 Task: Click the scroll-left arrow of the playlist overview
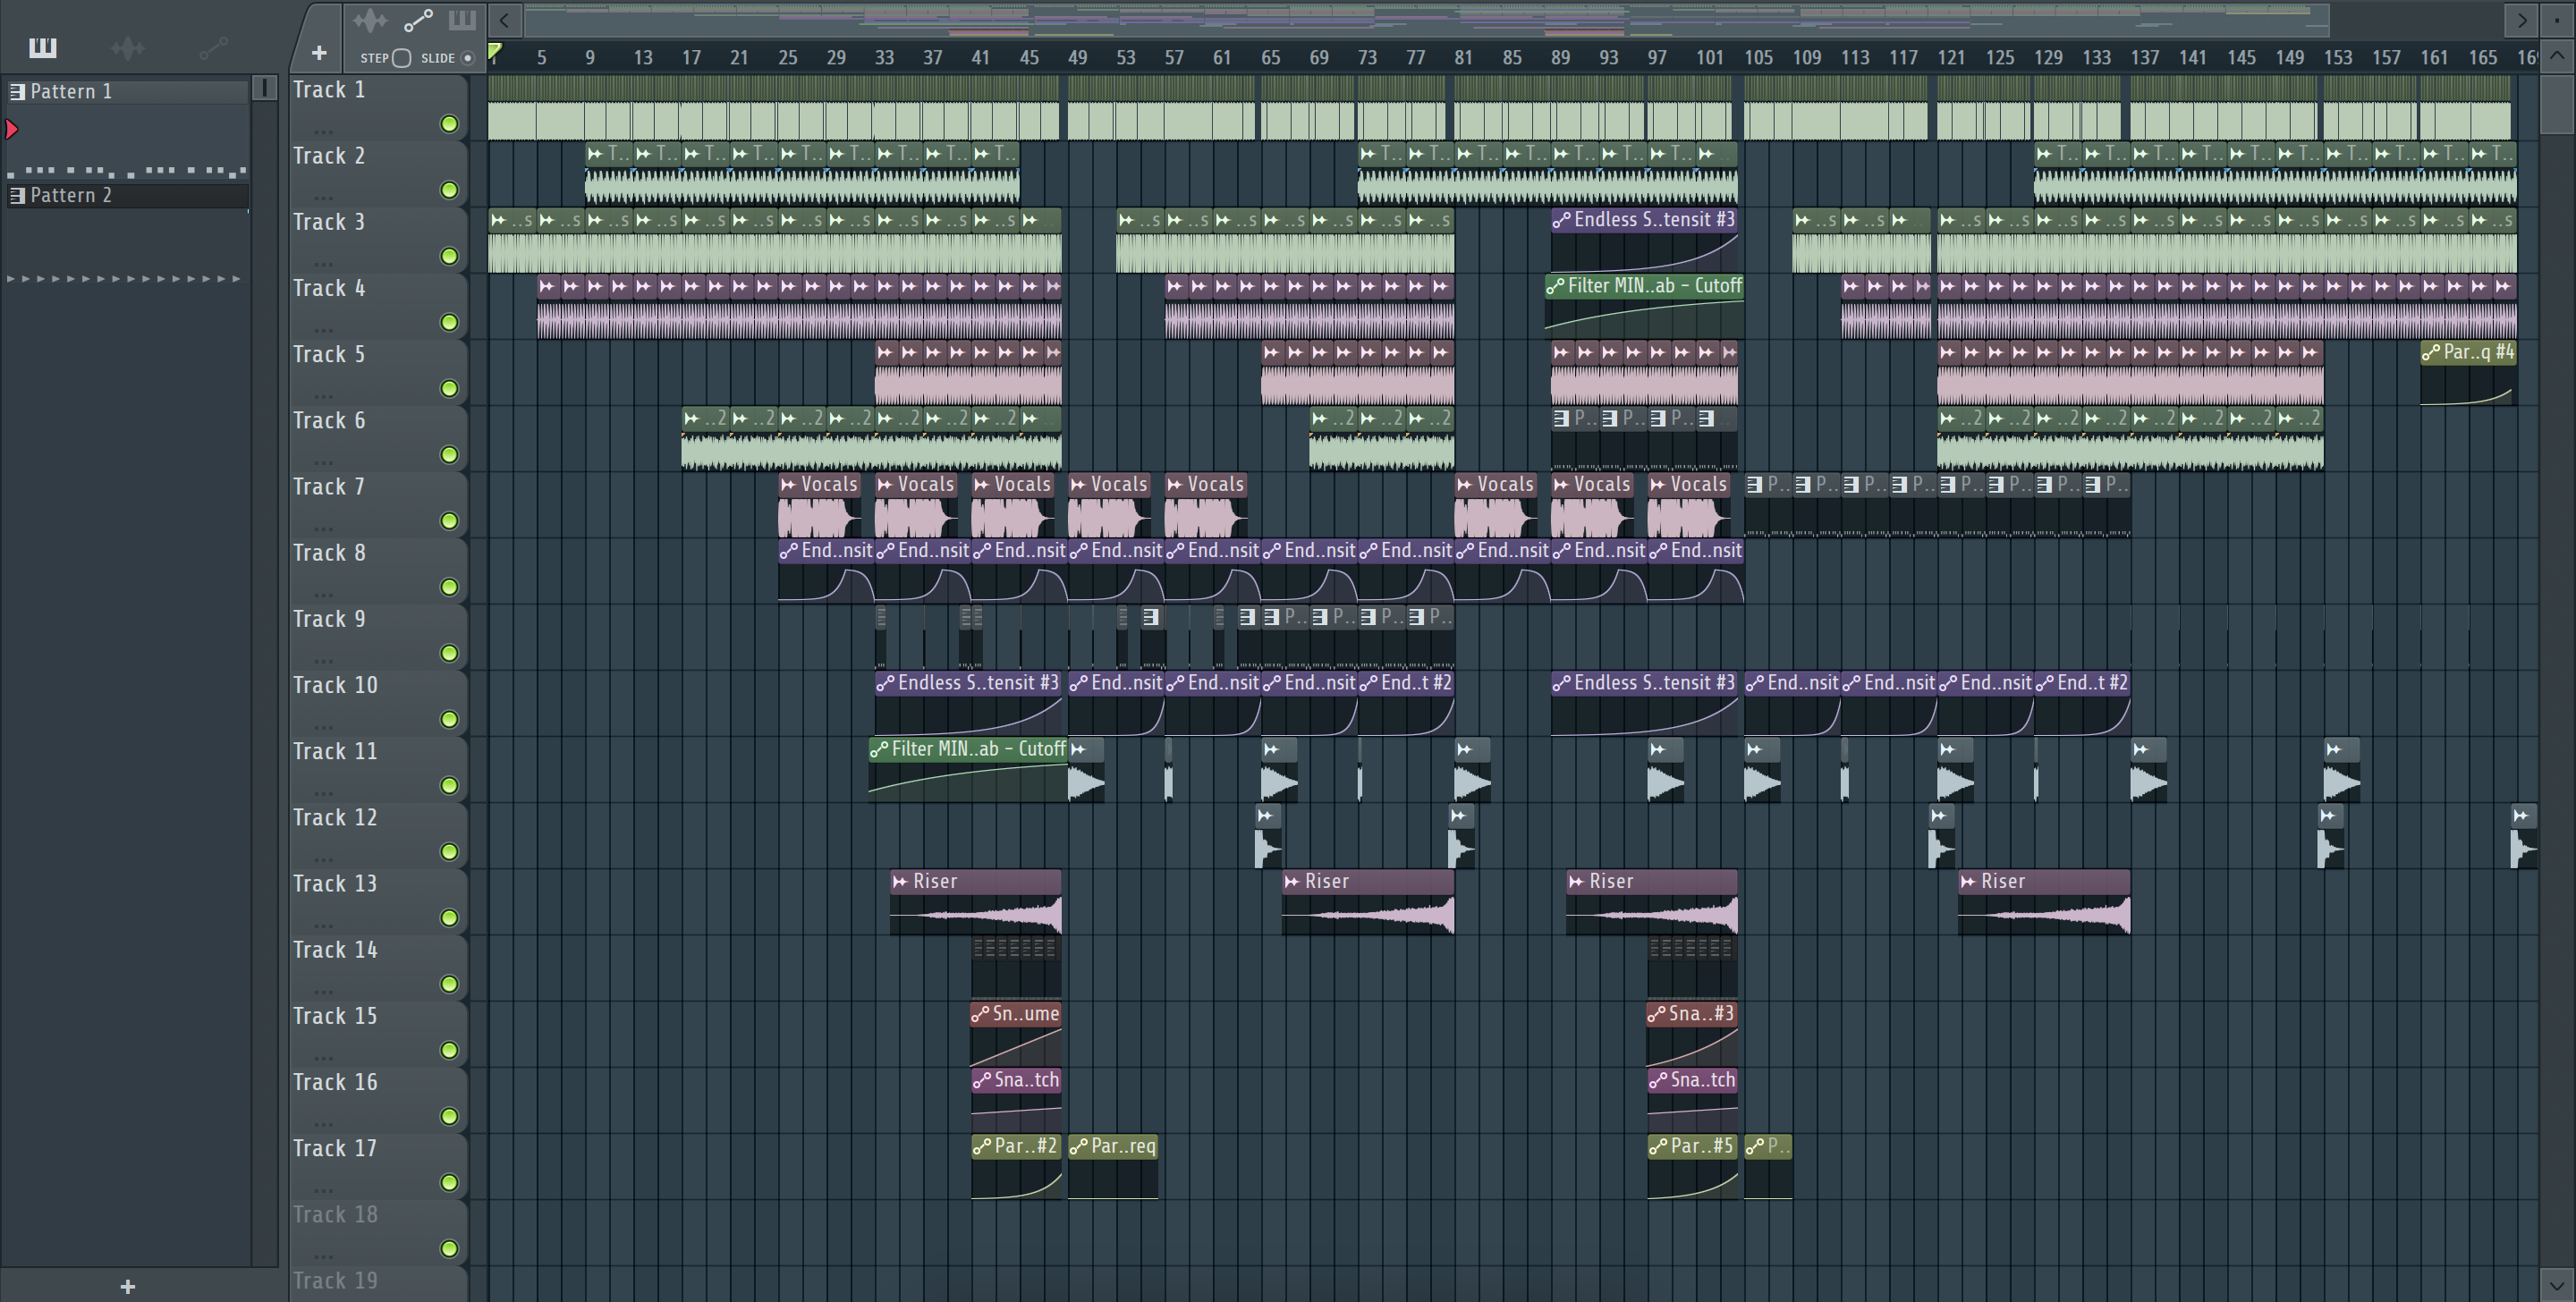[505, 20]
